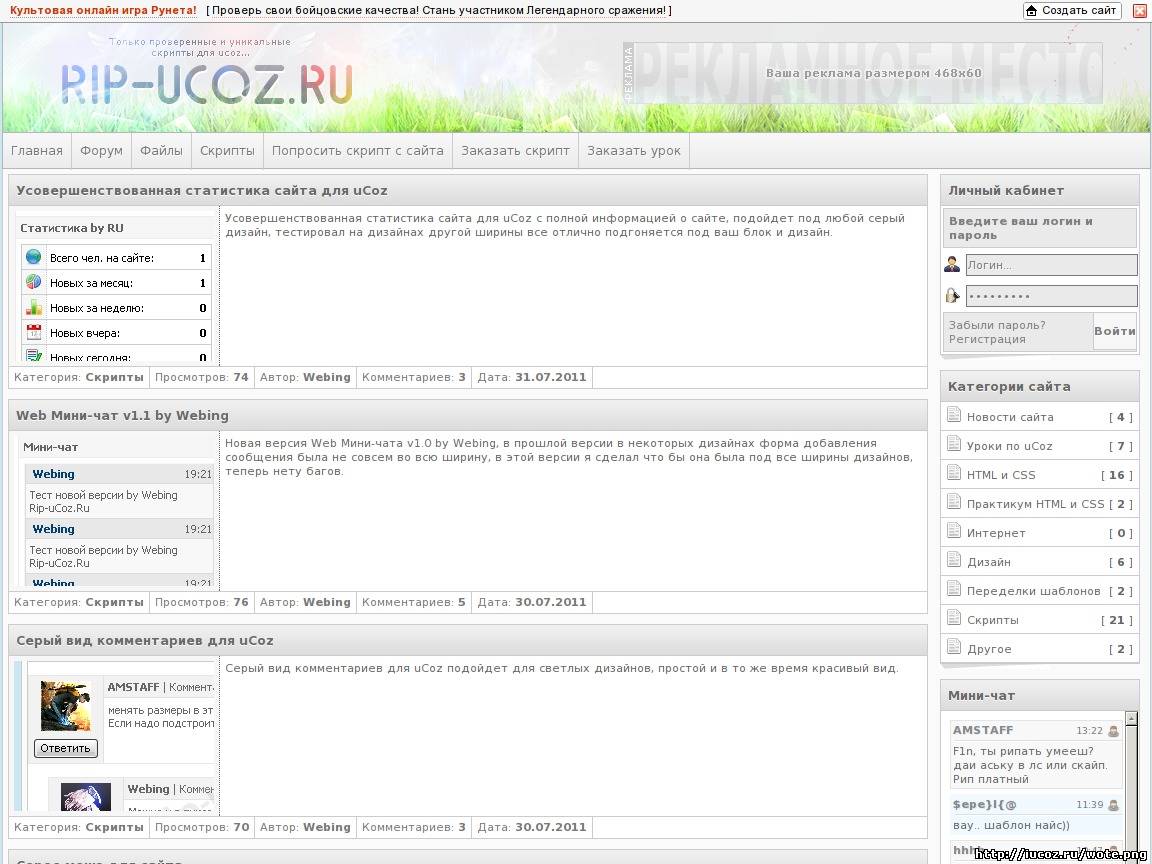Click the profile icon next to AMSTAFF 13:22 message
The image size is (1152, 864).
(x=1113, y=731)
